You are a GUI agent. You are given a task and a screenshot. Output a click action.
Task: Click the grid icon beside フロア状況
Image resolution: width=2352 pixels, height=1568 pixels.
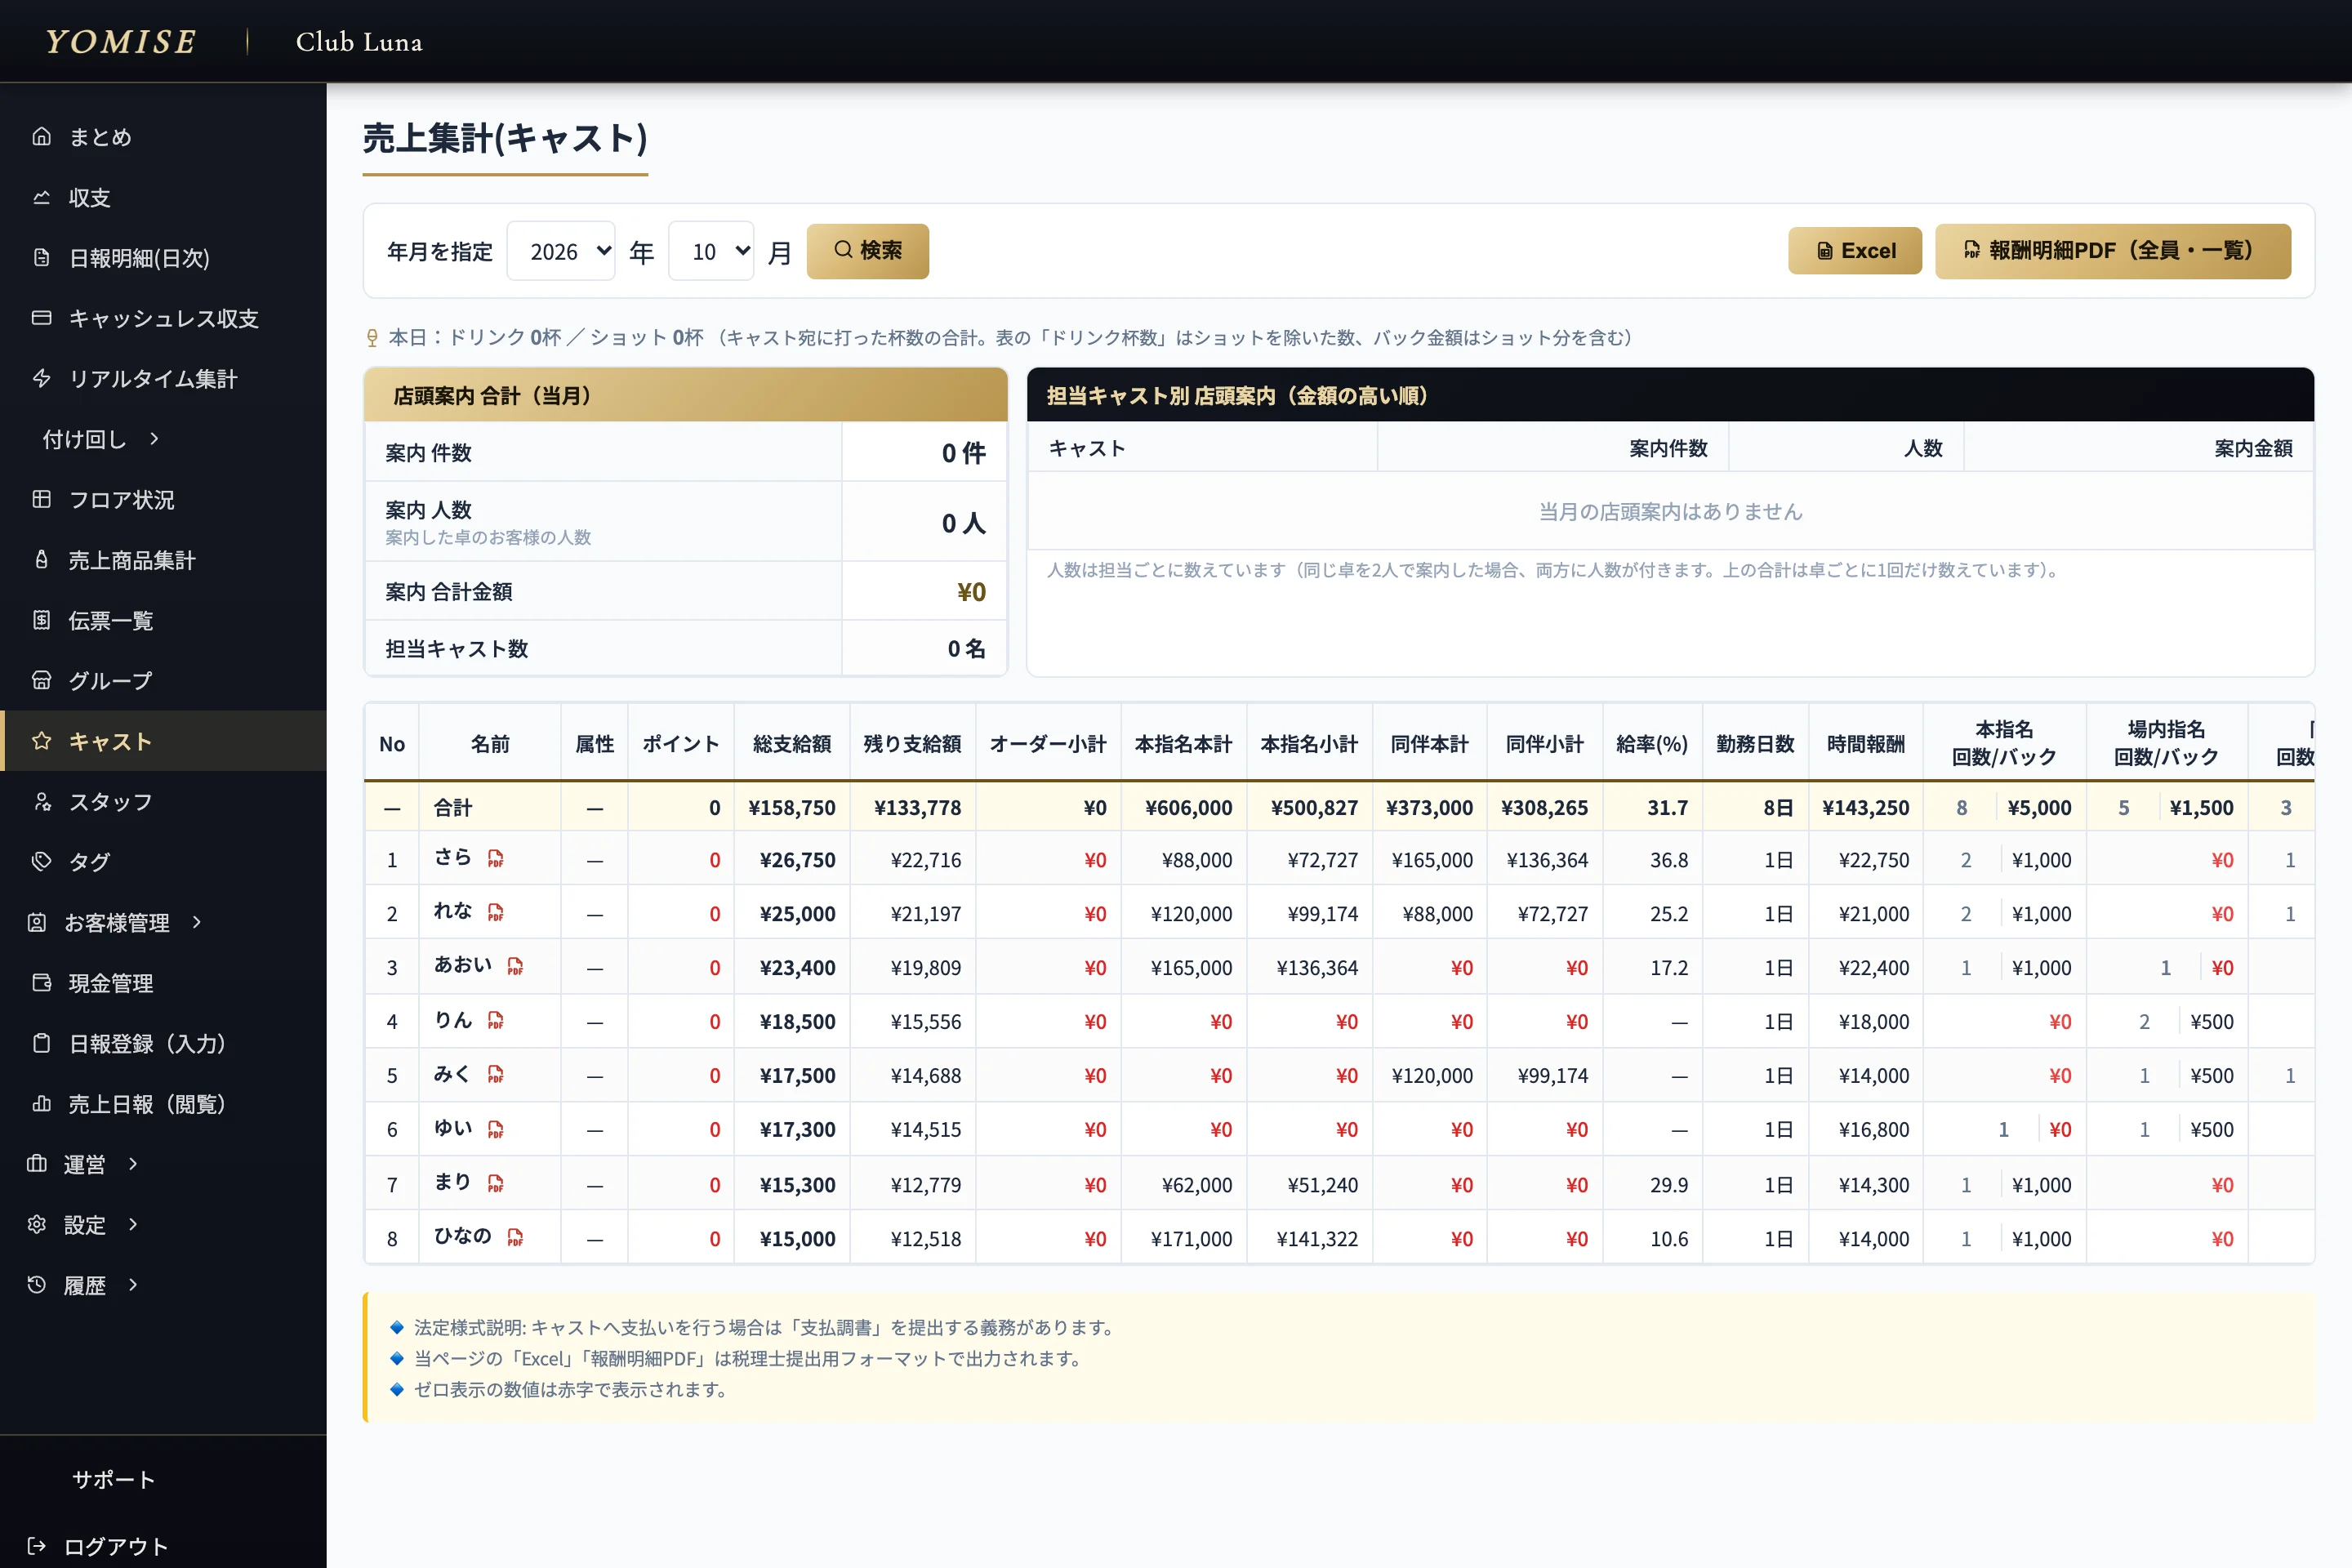point(41,499)
